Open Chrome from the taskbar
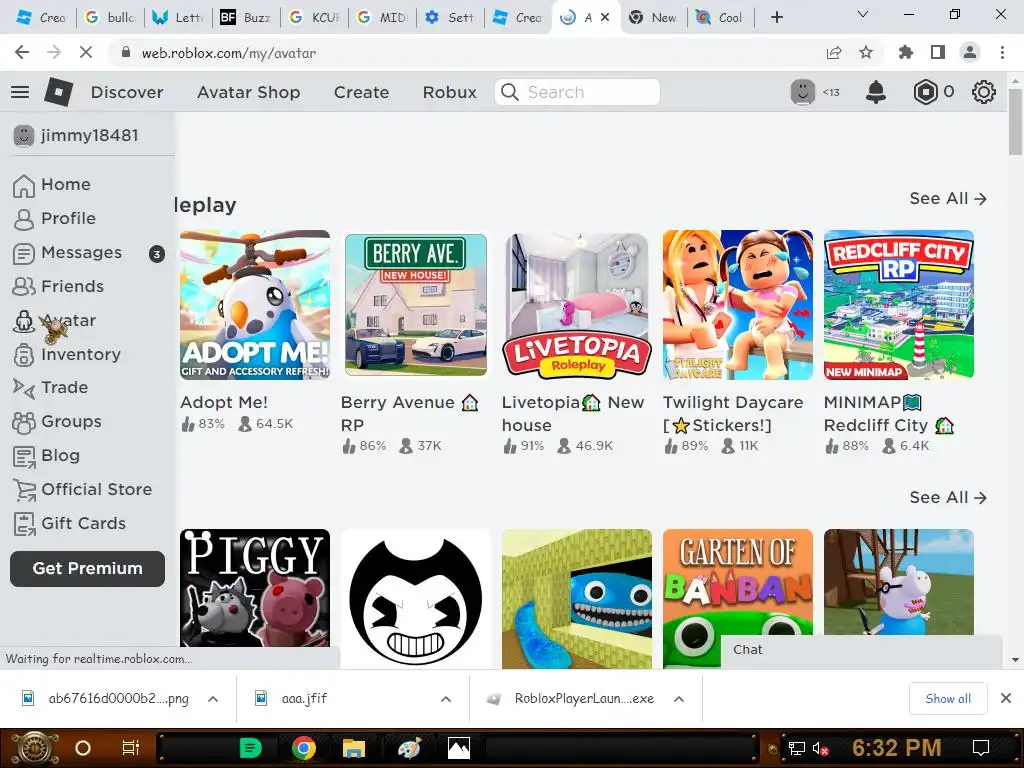The width and height of the screenshot is (1024, 768). (x=303, y=748)
